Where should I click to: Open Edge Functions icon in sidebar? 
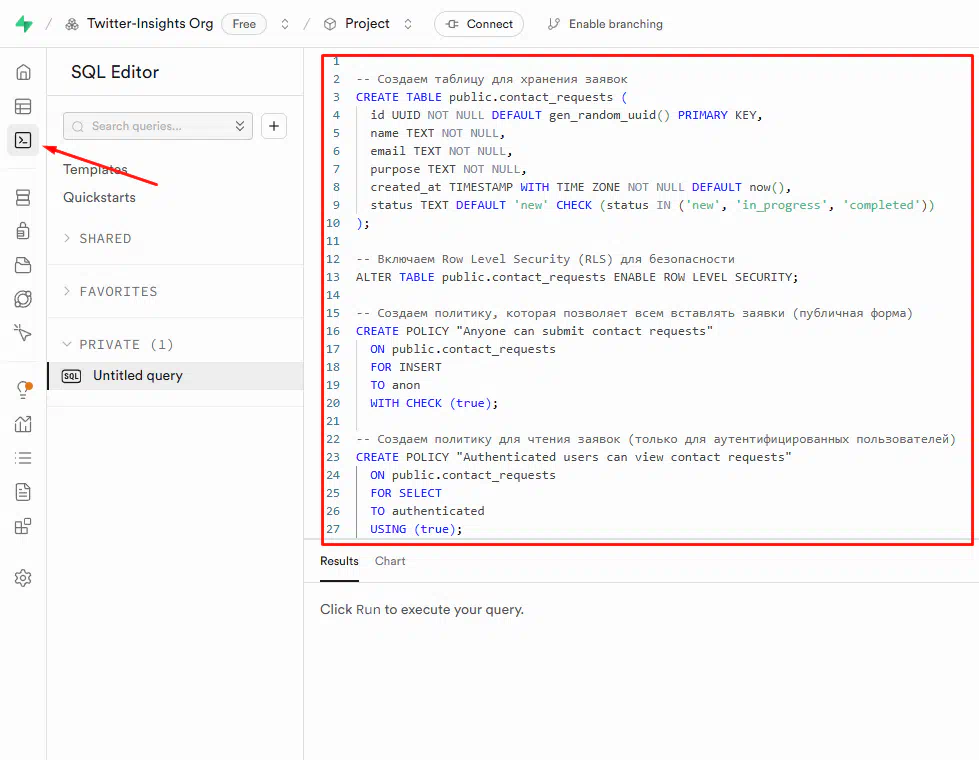coord(23,299)
